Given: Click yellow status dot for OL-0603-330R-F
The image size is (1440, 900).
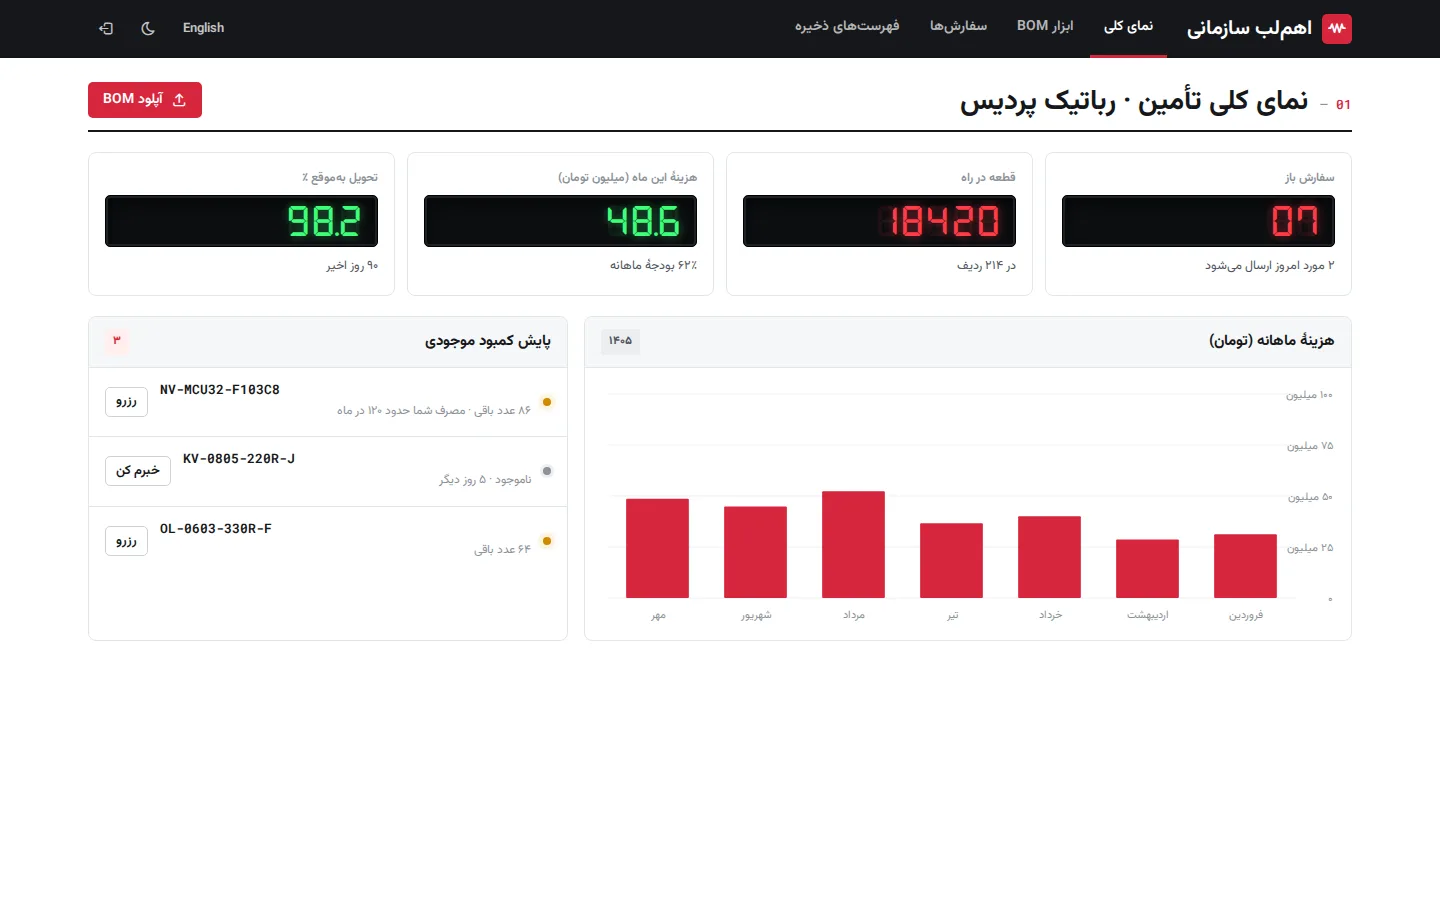Looking at the screenshot, I should coord(547,541).
